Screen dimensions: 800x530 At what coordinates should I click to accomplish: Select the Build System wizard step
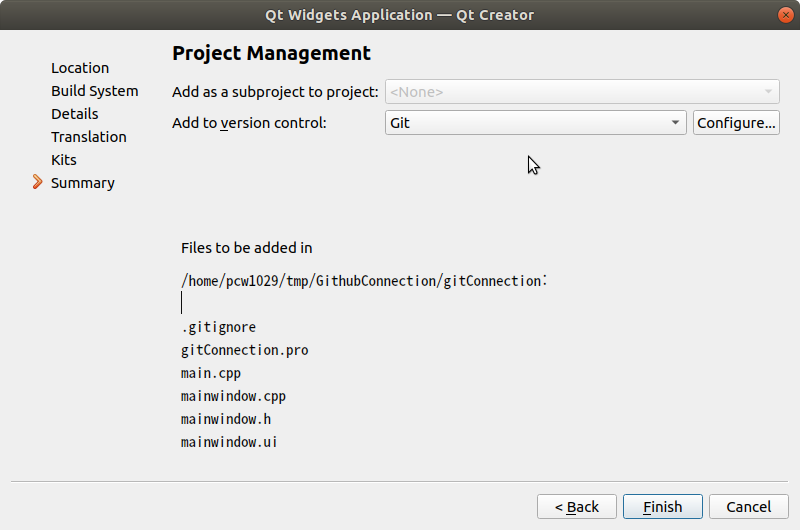click(94, 91)
